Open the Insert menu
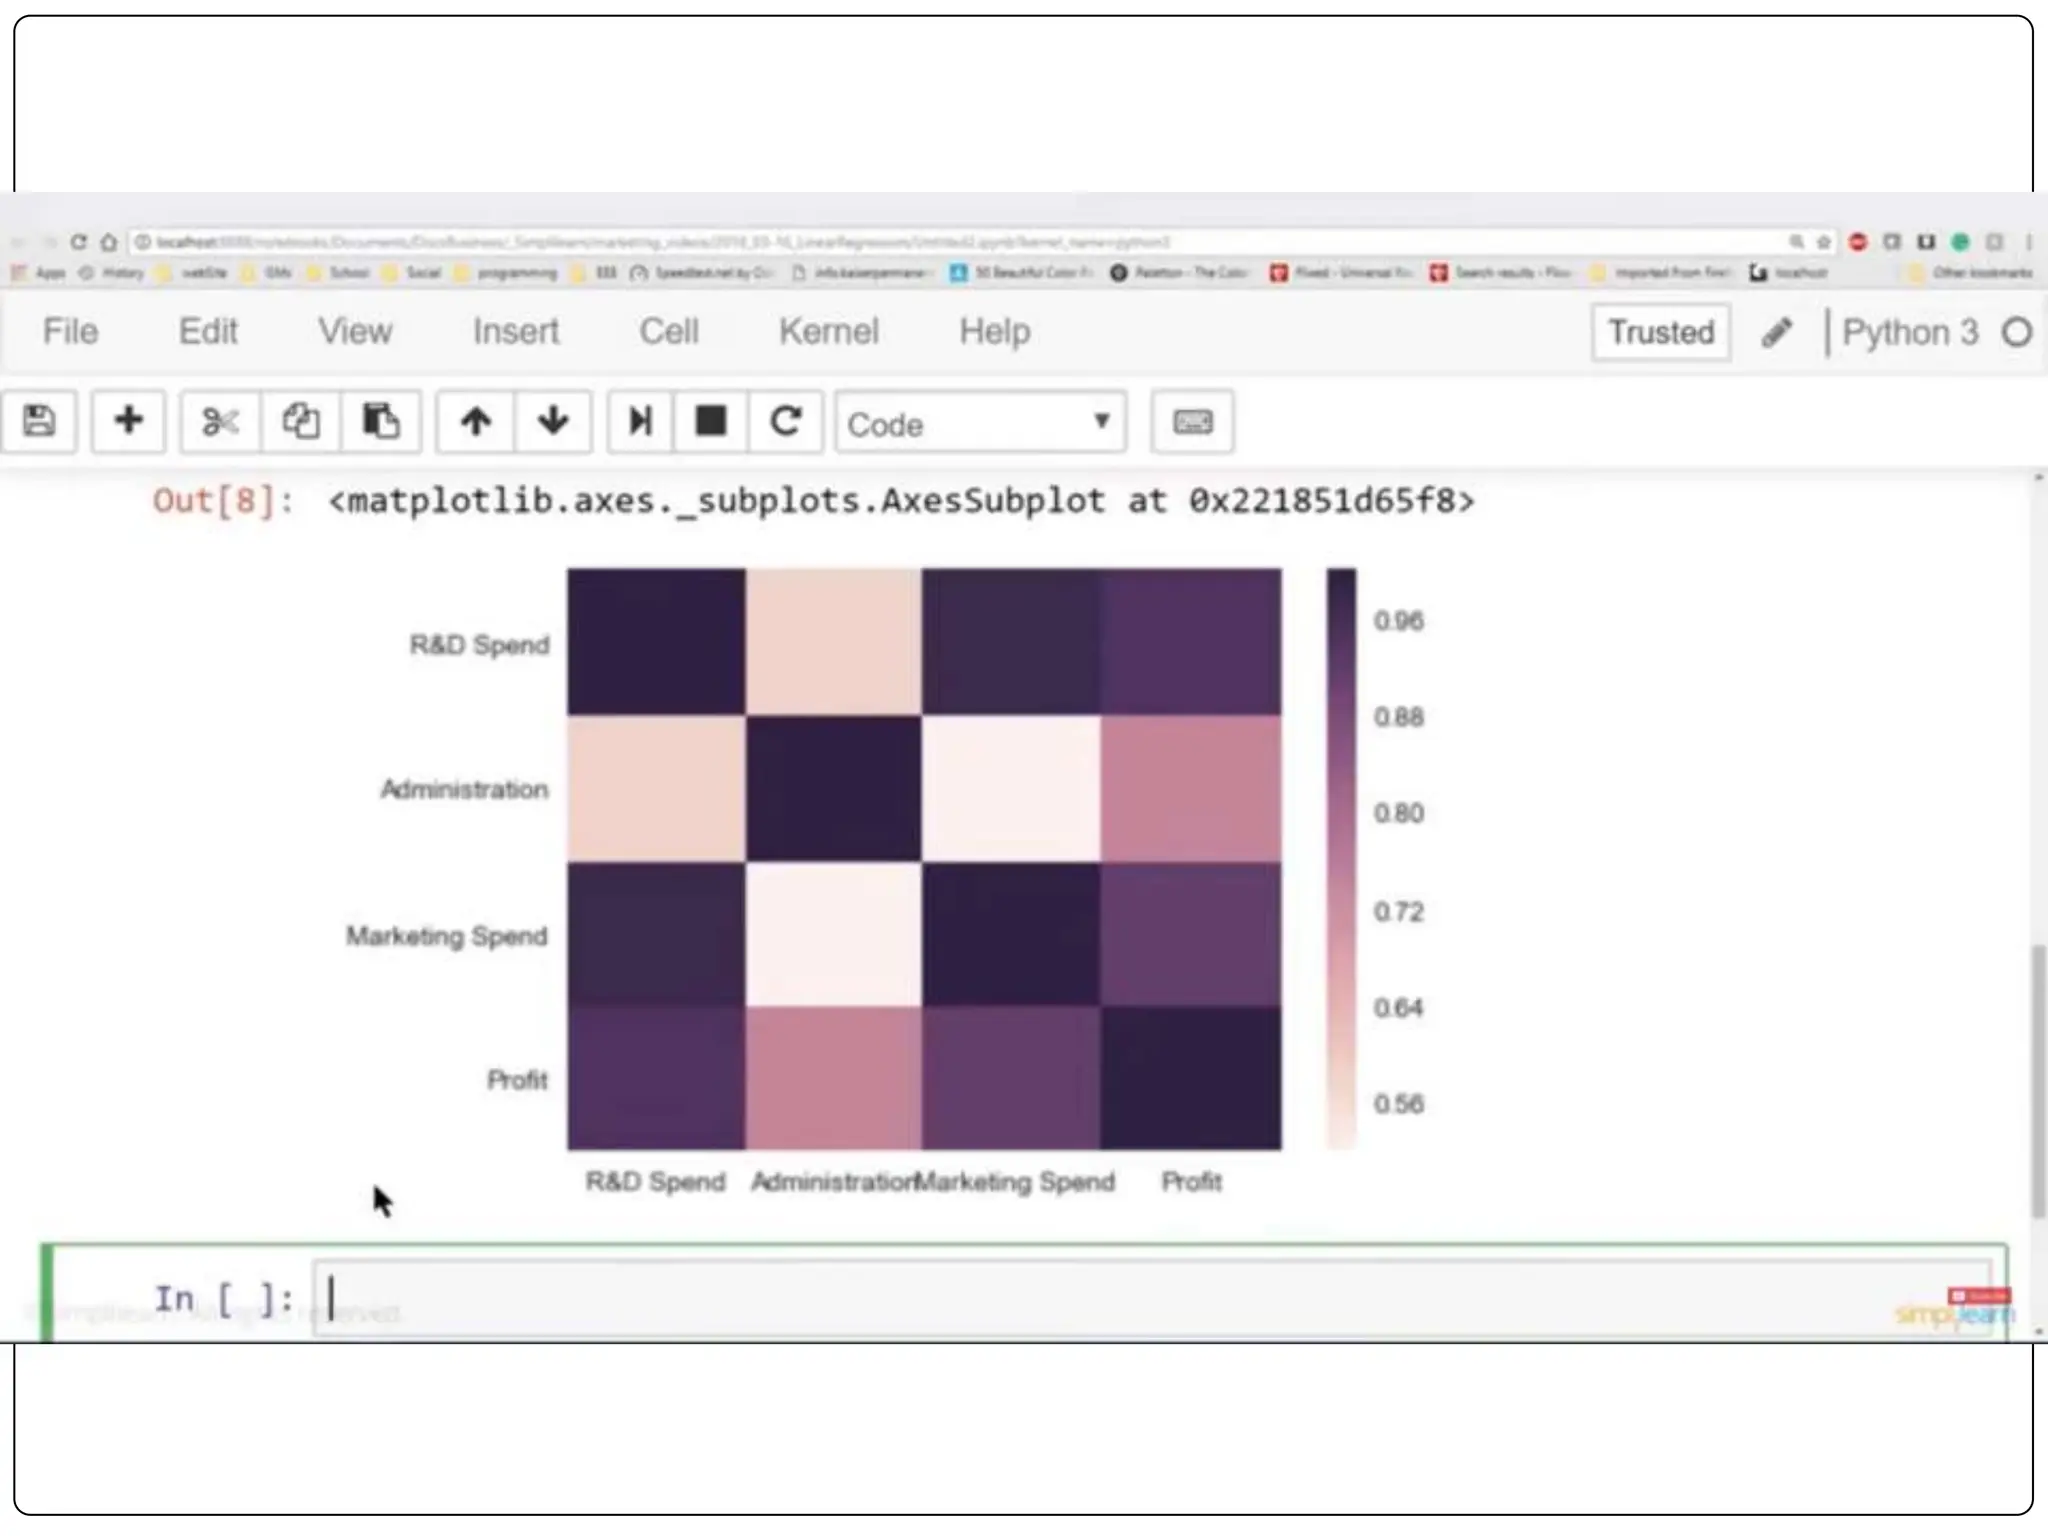 (515, 331)
